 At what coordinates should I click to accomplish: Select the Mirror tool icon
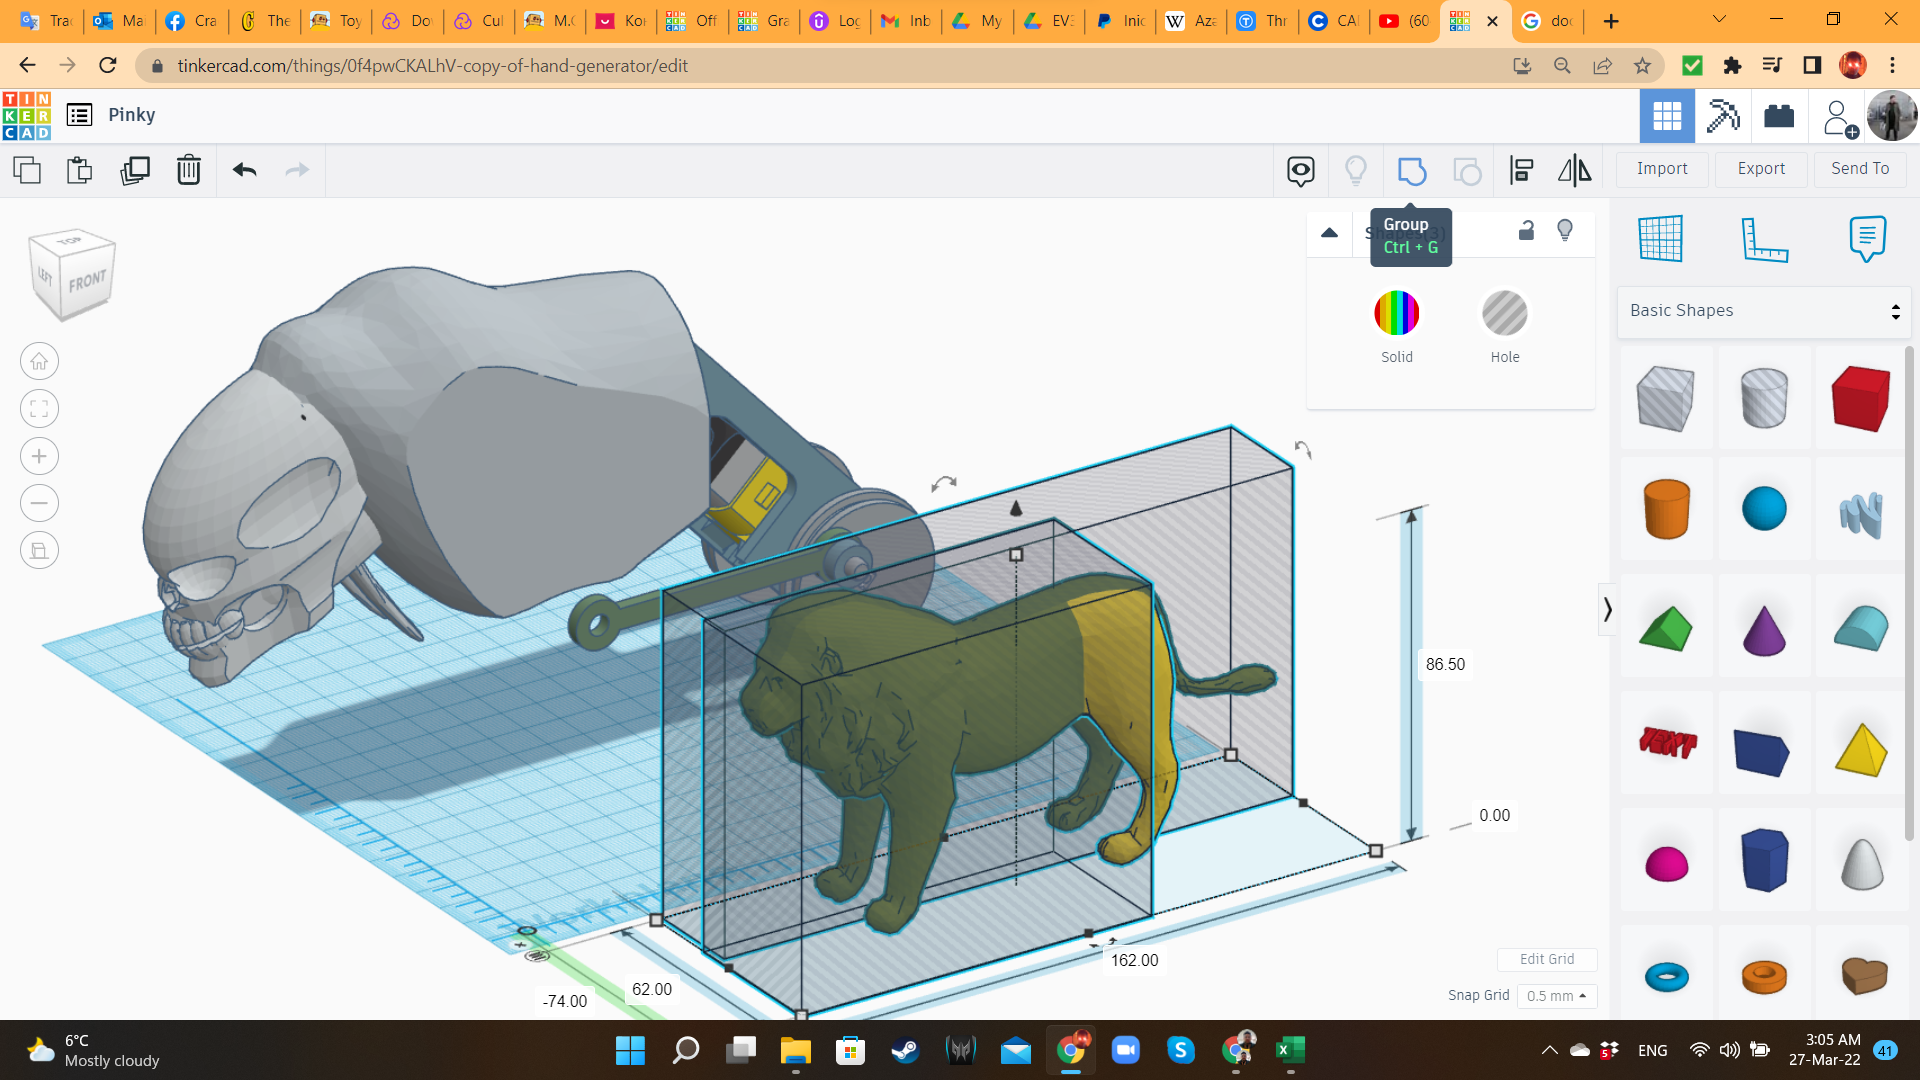pos(1574,171)
